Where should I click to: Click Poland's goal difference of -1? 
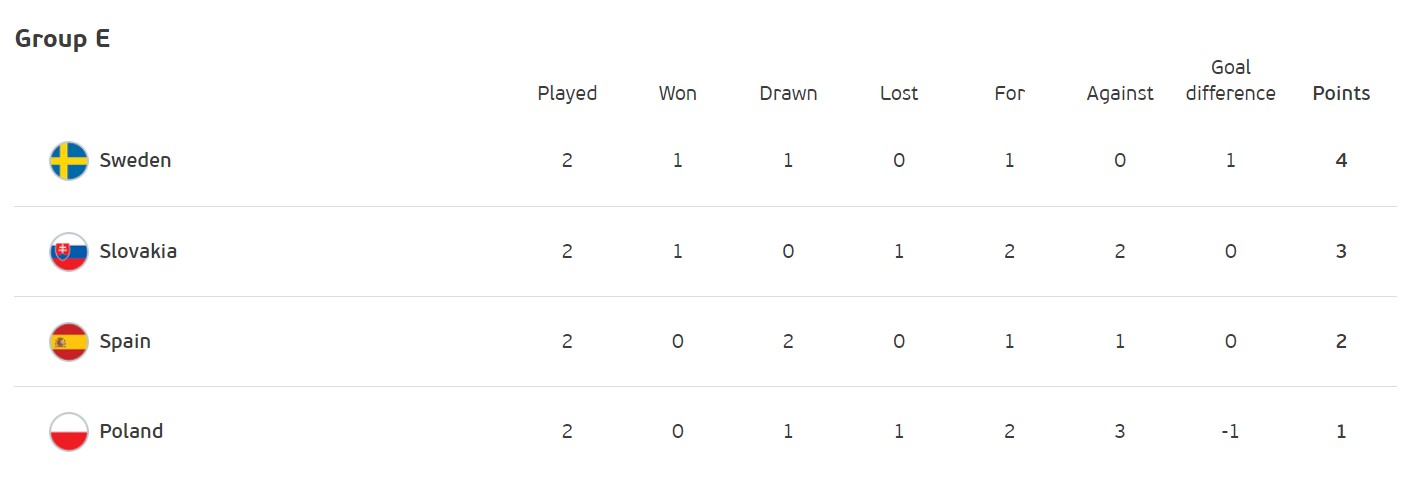coord(1230,431)
